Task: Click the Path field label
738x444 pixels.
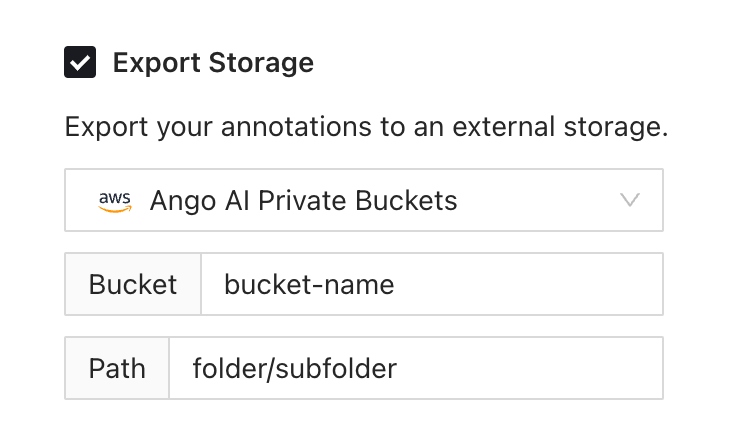Action: [117, 368]
